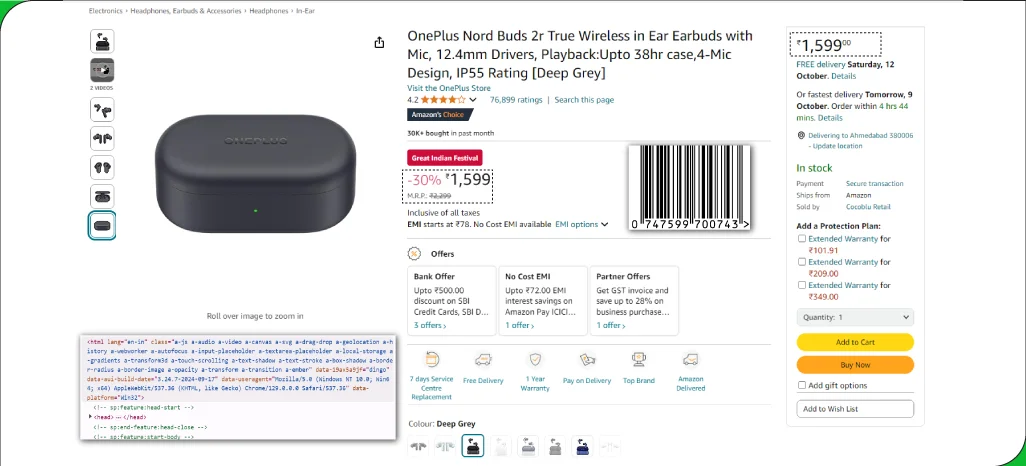Screen dimensions: 1026x466
Task: Expand EMI options
Action: pyautogui.click(x=582, y=225)
